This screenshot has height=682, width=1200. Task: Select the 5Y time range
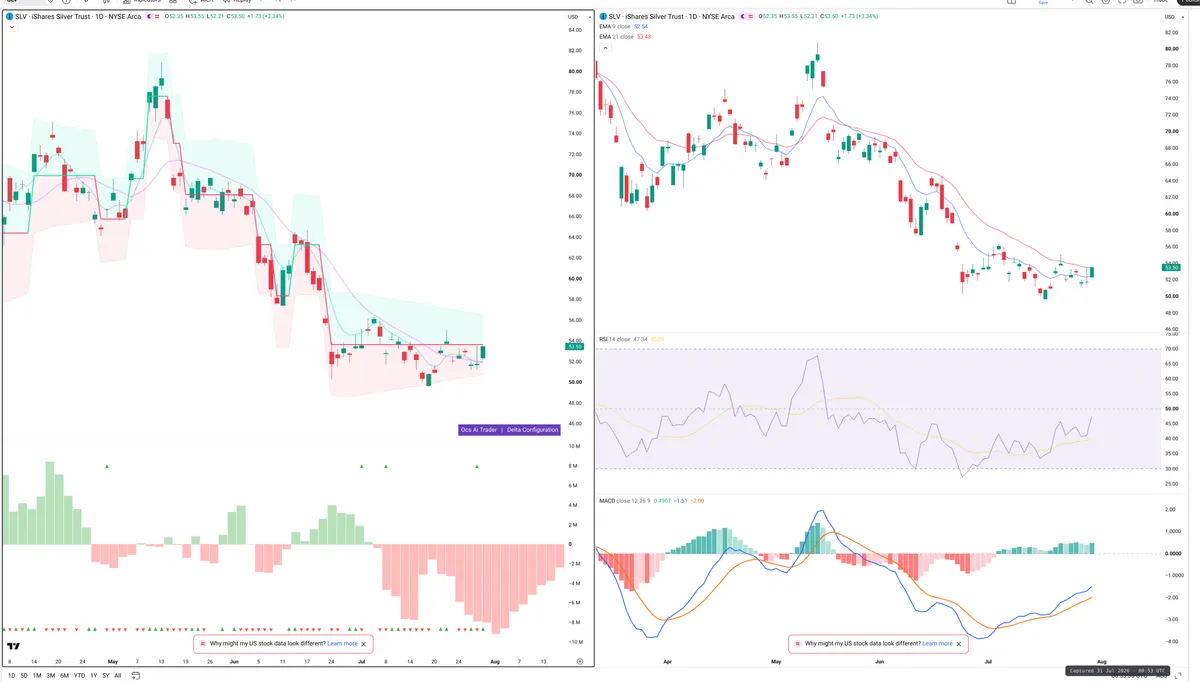[x=106, y=676]
